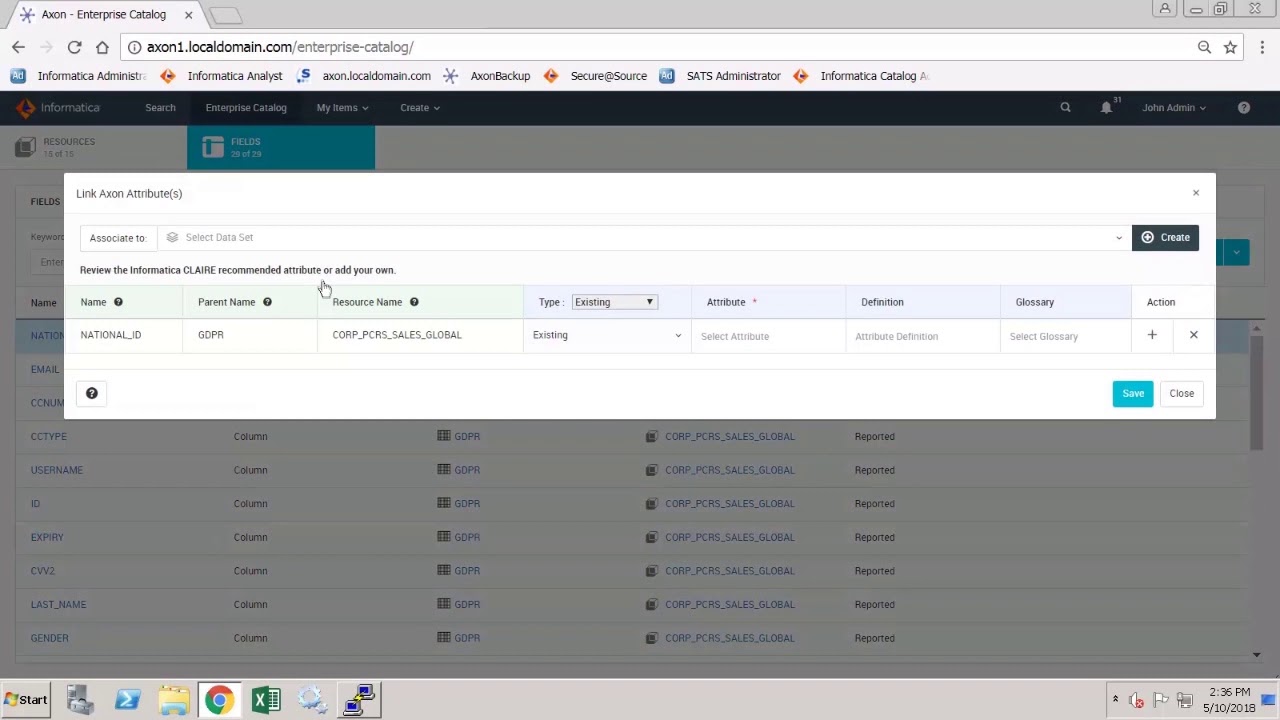Close the Link Axon Attribute dialog

point(1195,193)
